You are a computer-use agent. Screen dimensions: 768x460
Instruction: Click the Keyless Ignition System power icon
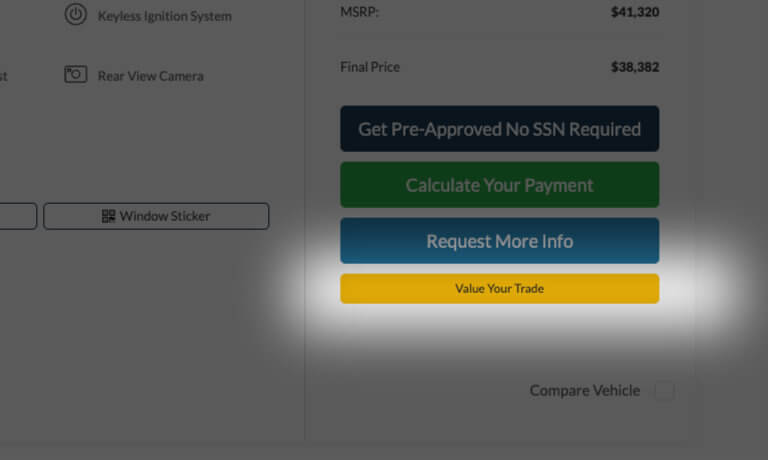click(x=76, y=15)
